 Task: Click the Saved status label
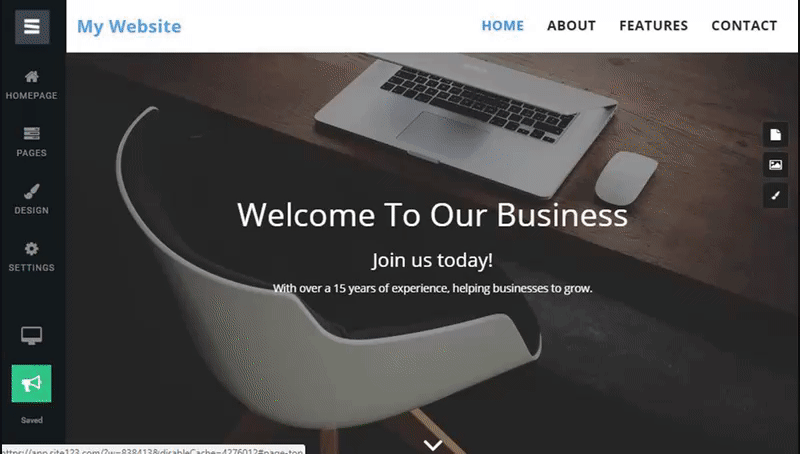pyautogui.click(x=32, y=420)
